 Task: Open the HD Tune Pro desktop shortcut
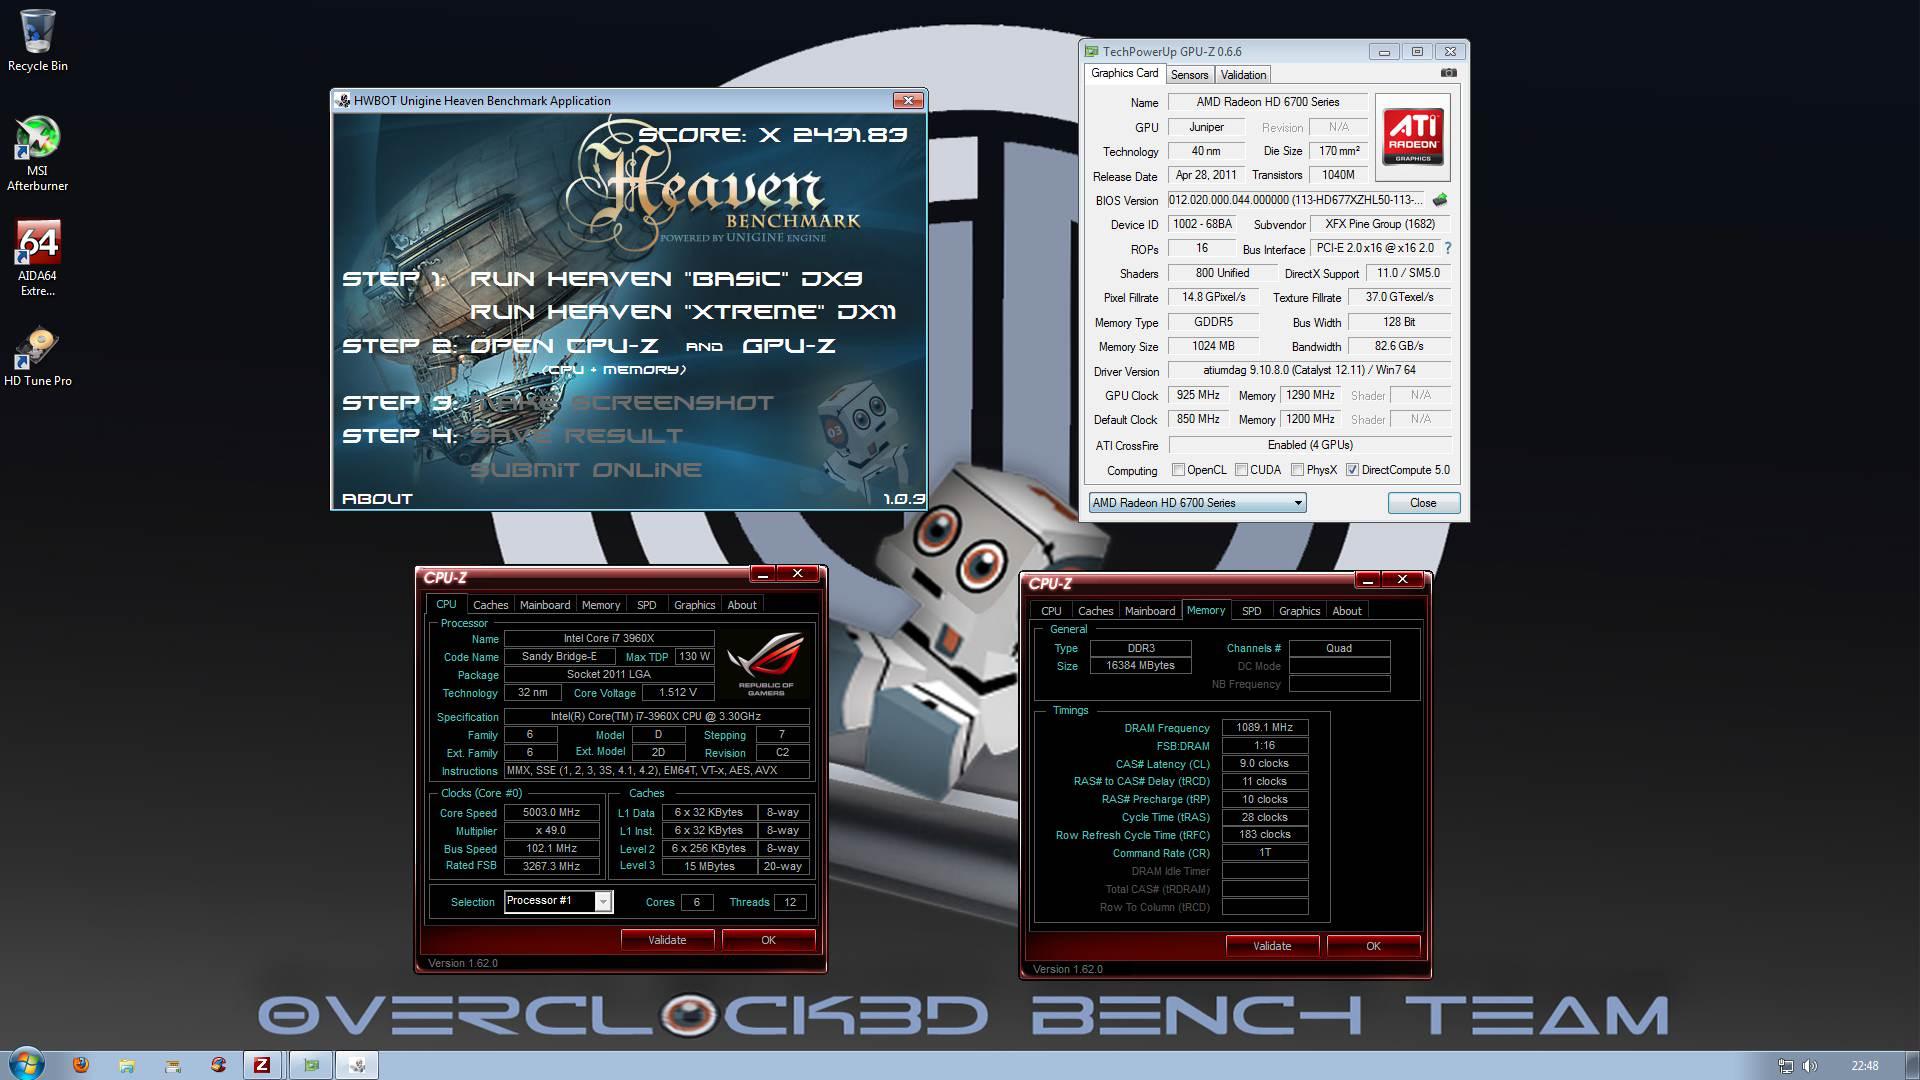[x=37, y=357]
